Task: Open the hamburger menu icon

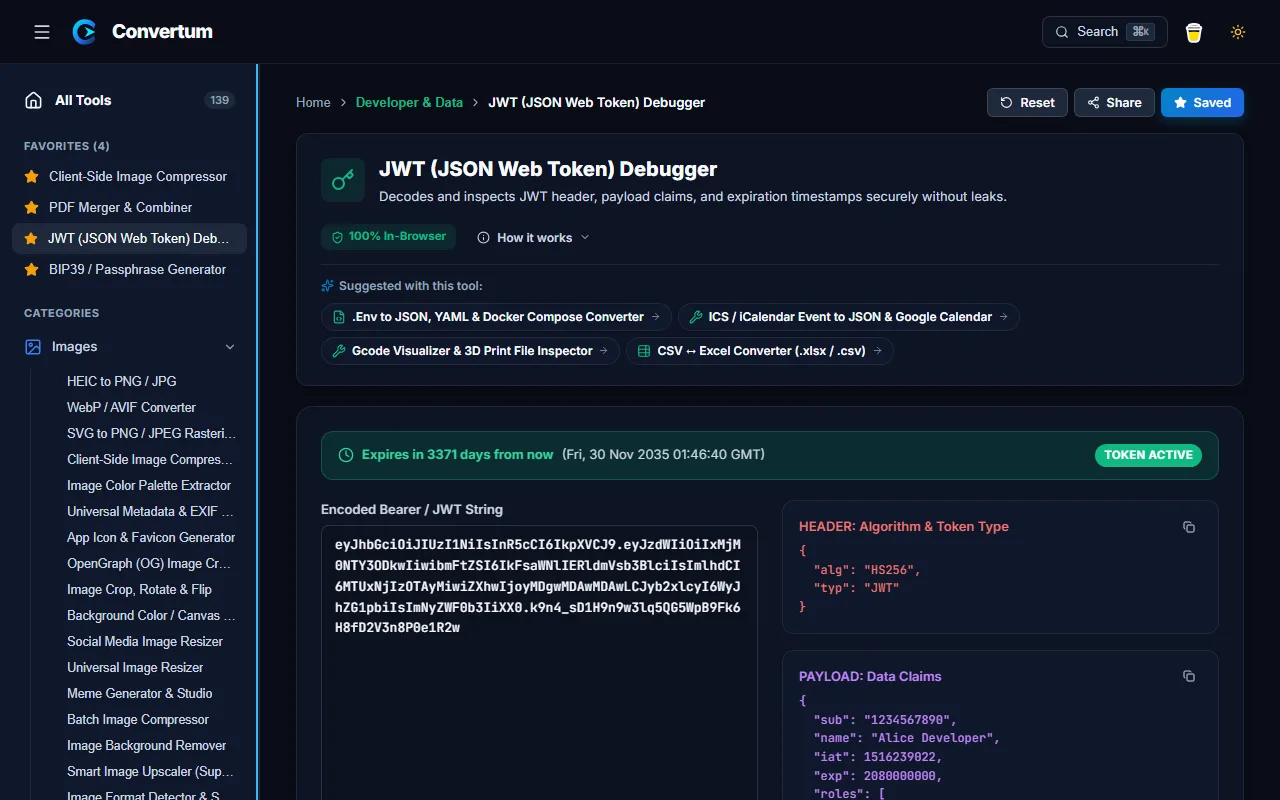Action: 42,32
